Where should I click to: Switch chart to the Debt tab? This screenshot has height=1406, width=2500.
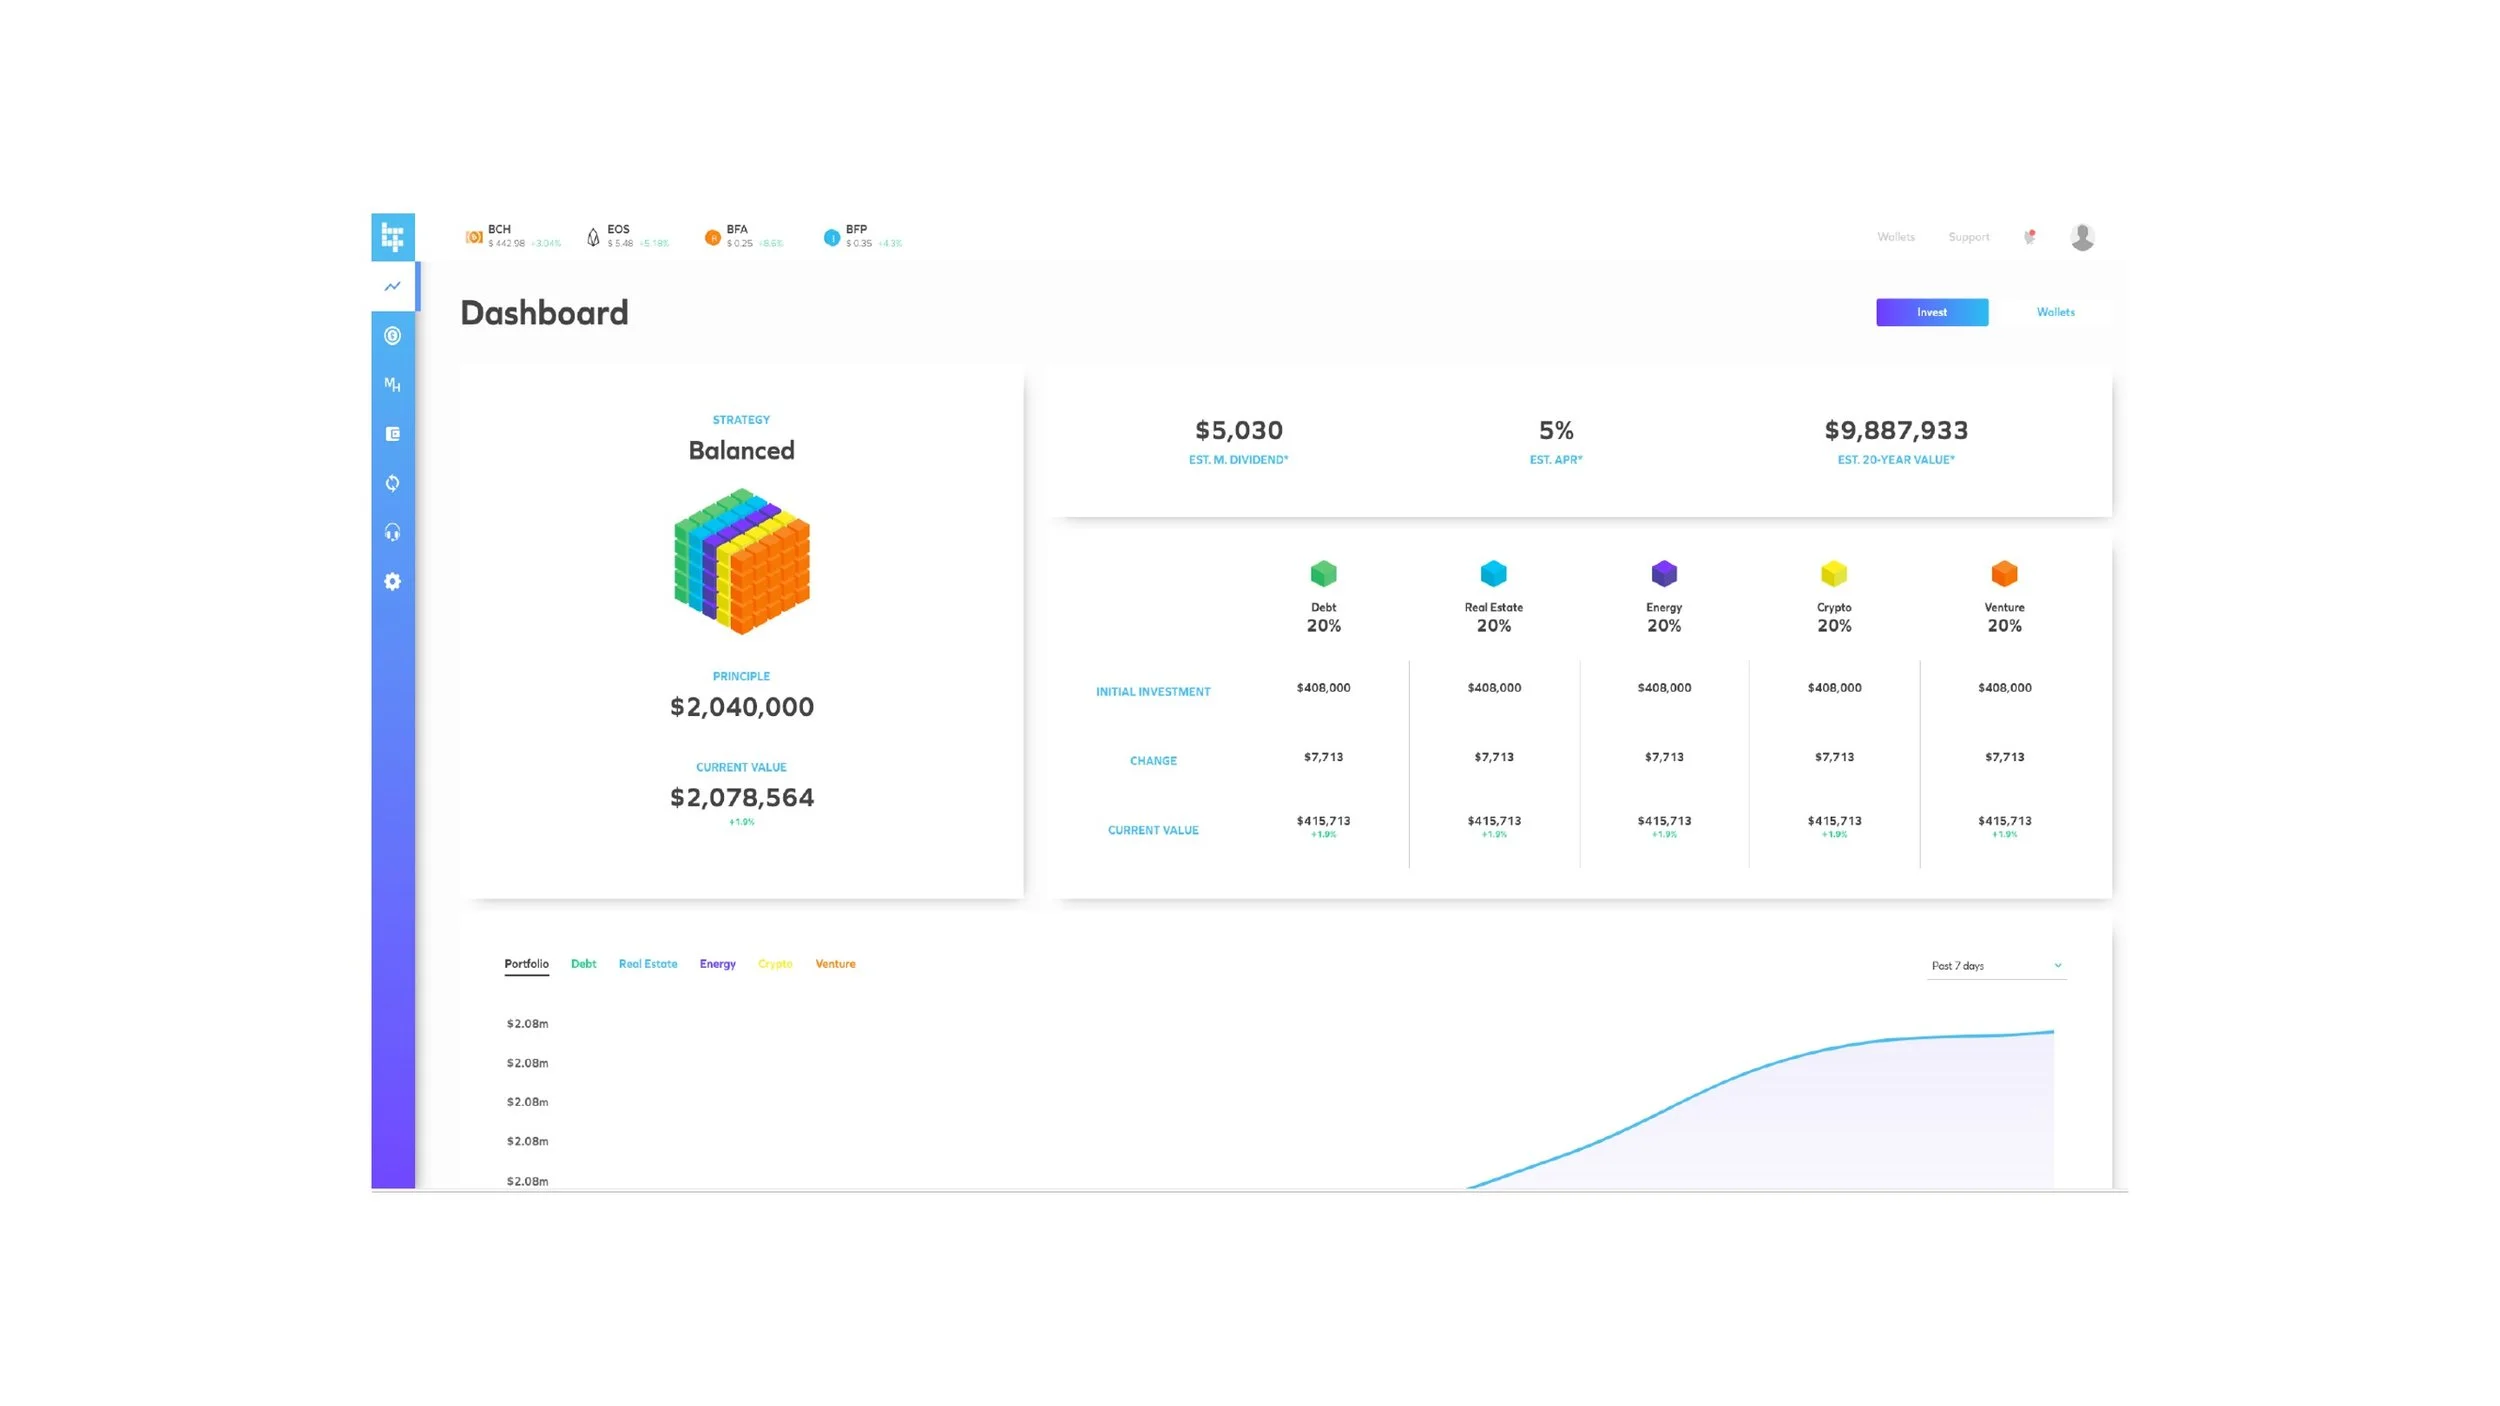[583, 964]
